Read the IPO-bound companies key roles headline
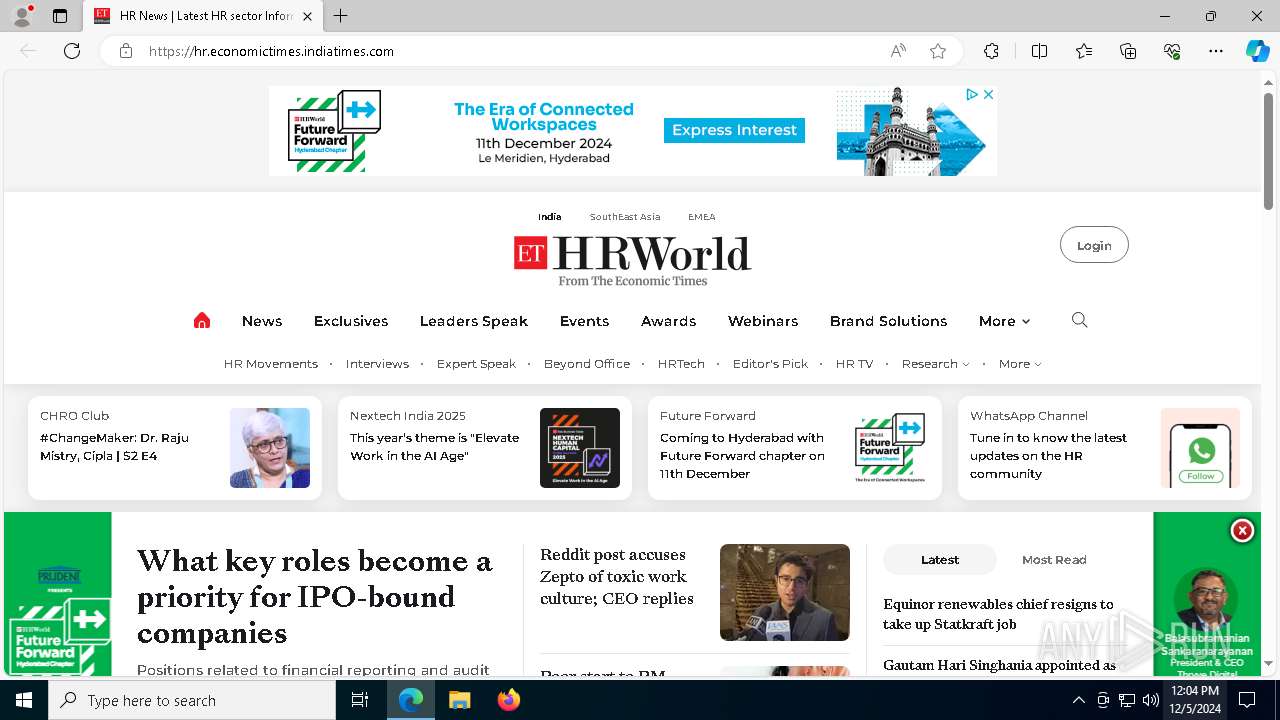Screen dimensions: 1280x720 (x=315, y=597)
